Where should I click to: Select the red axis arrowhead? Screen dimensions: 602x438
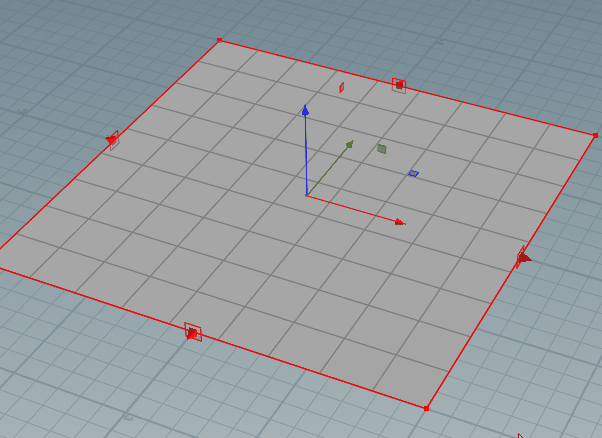pyautogui.click(x=400, y=222)
